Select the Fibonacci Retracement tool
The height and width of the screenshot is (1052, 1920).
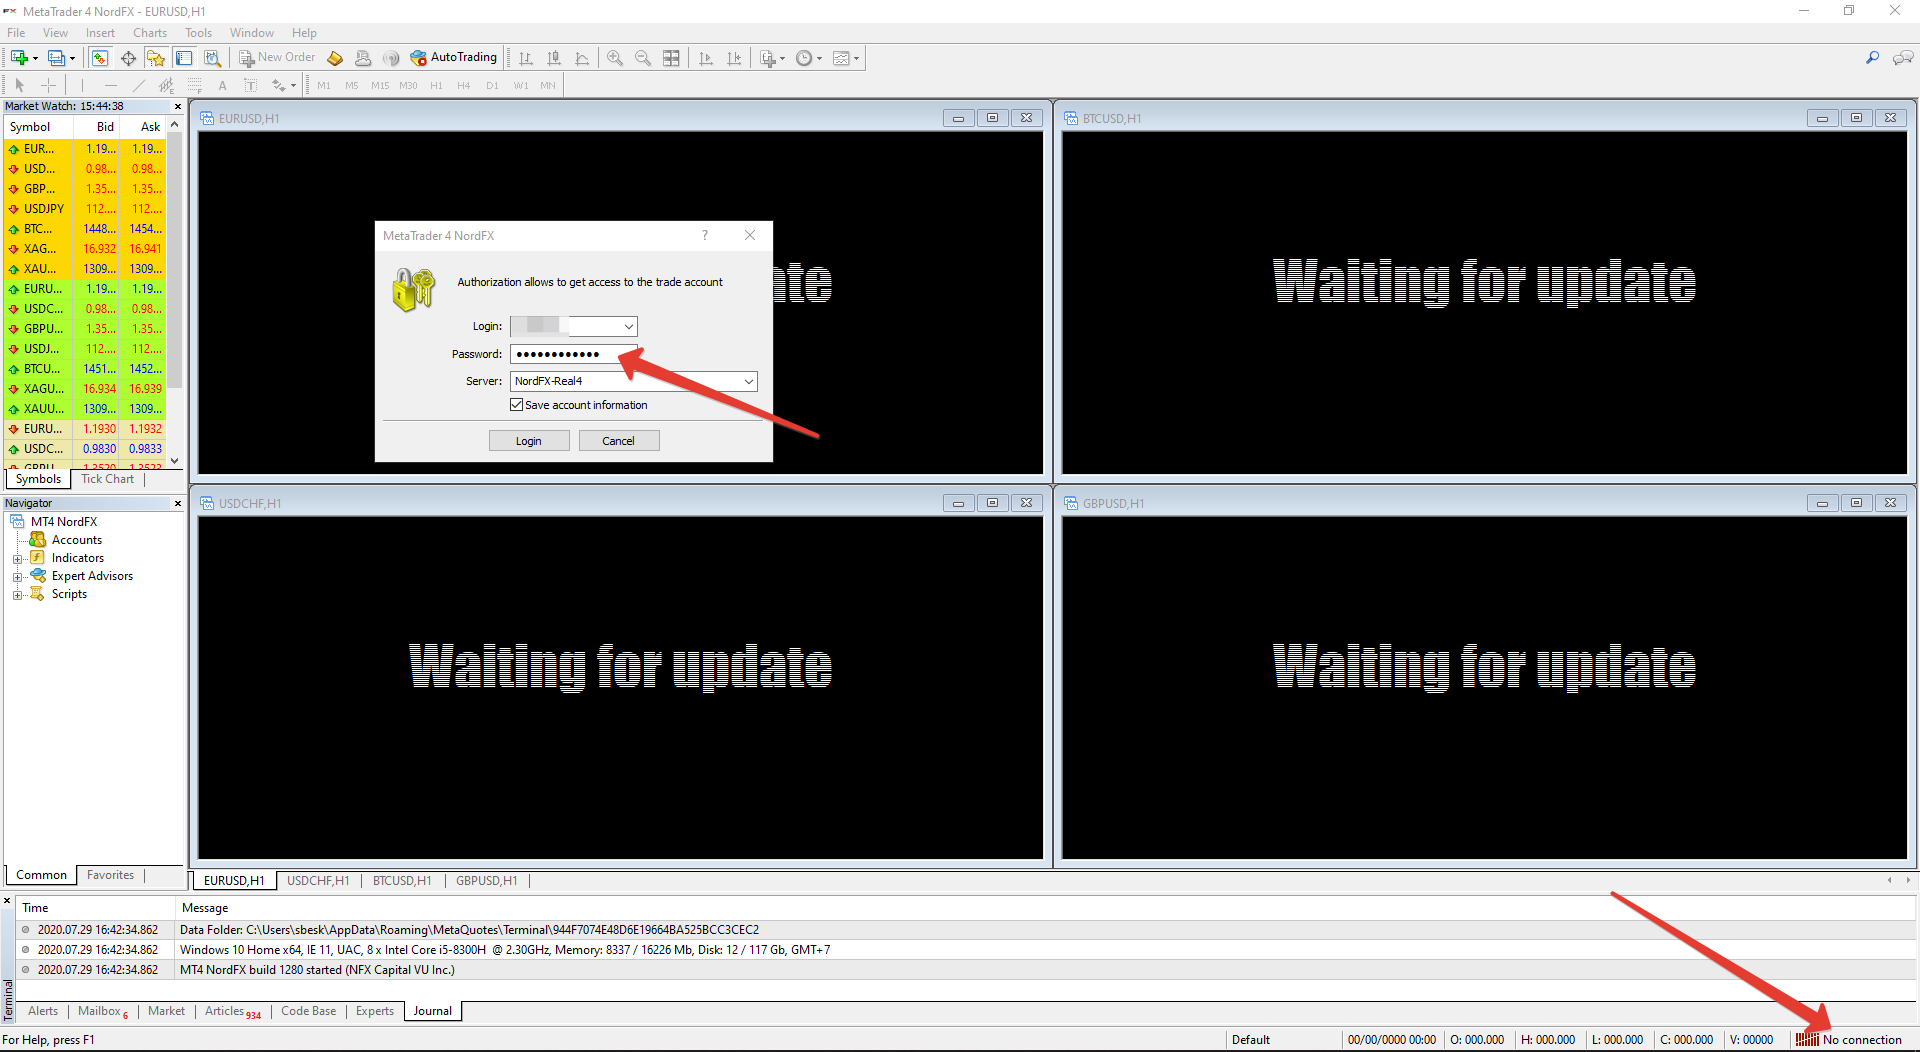[194, 85]
